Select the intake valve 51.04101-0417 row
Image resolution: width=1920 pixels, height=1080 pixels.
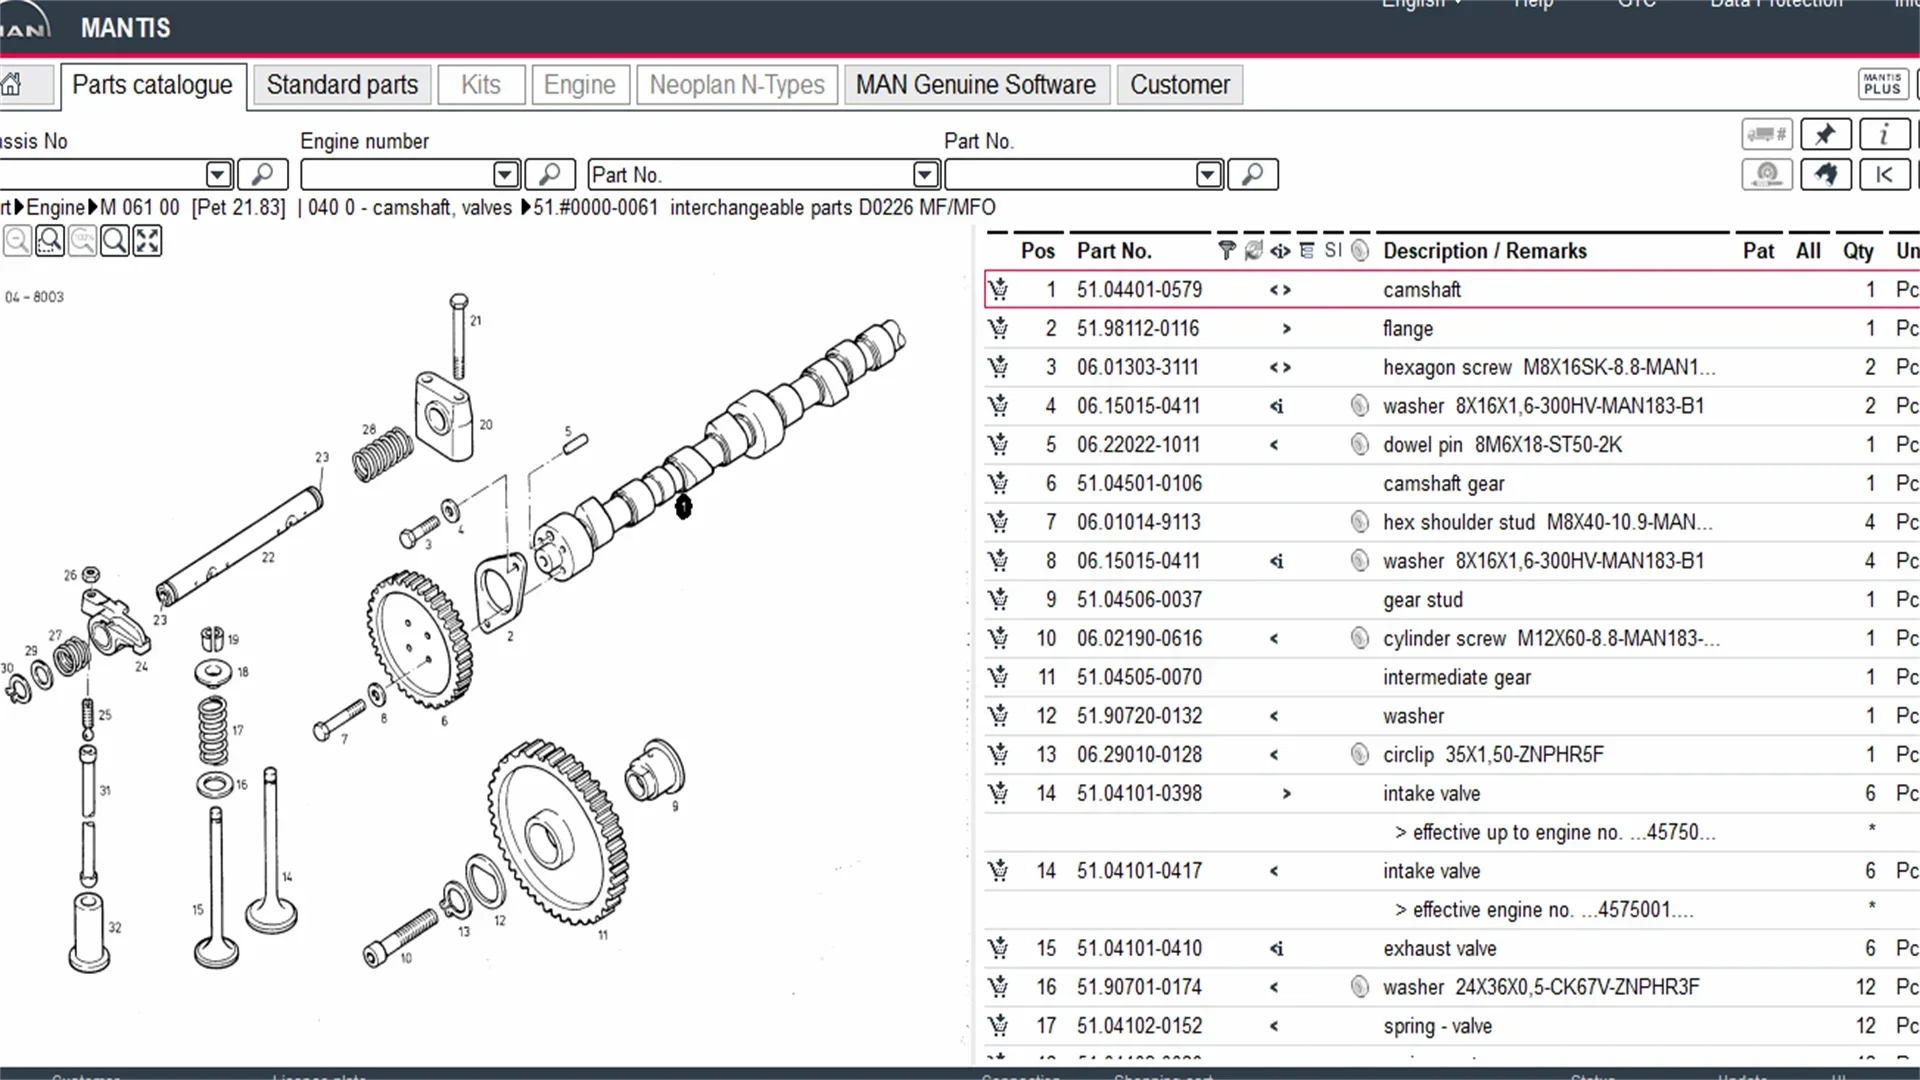tap(1430, 871)
